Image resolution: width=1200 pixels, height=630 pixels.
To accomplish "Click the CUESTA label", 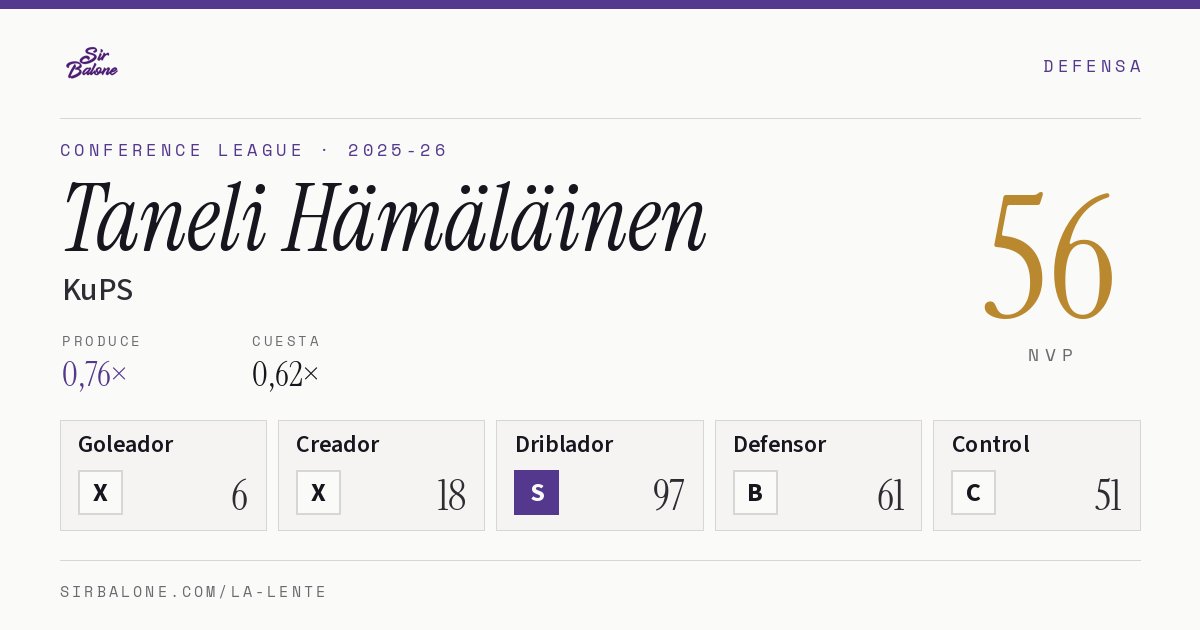I will click(286, 341).
